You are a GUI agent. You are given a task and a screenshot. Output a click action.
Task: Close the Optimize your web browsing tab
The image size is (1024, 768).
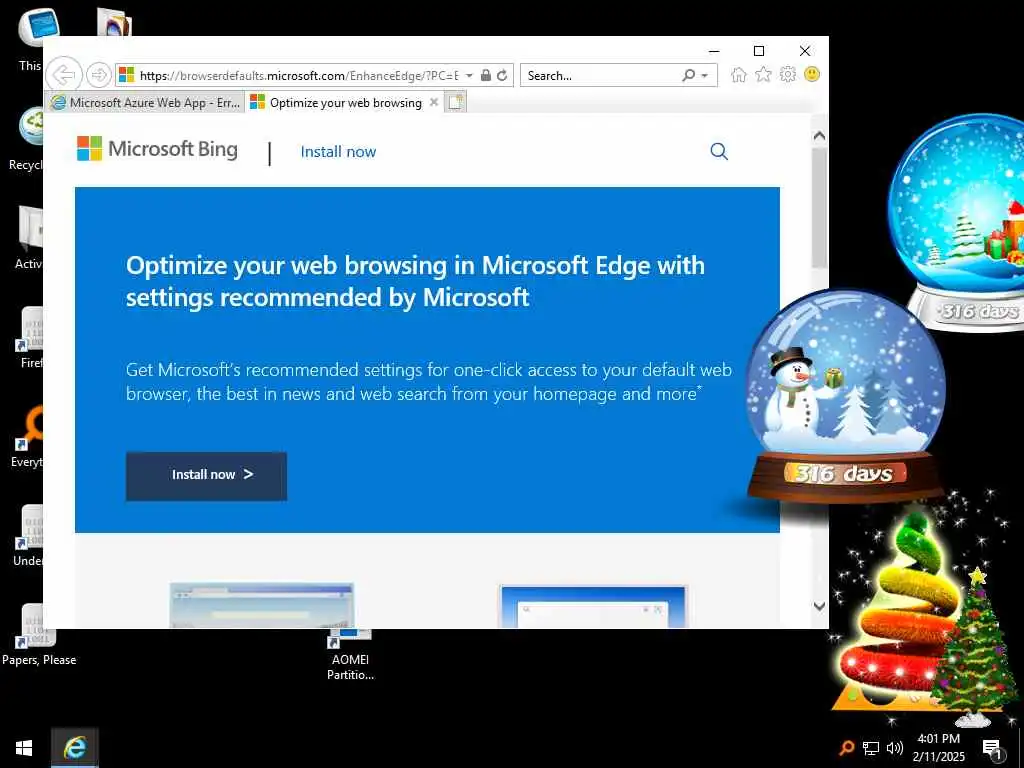[x=434, y=102]
